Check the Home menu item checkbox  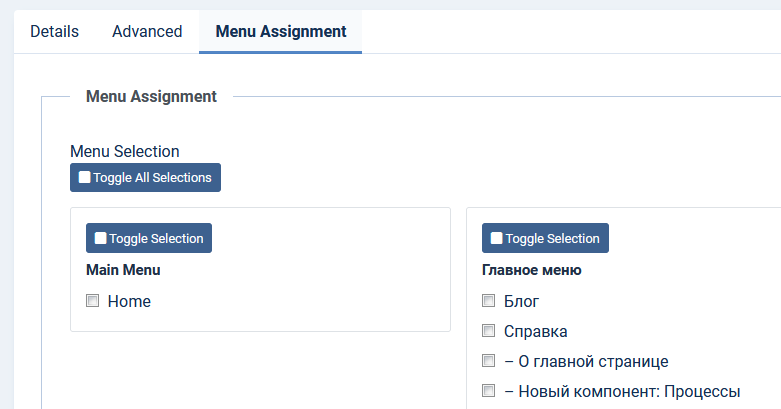(92, 300)
